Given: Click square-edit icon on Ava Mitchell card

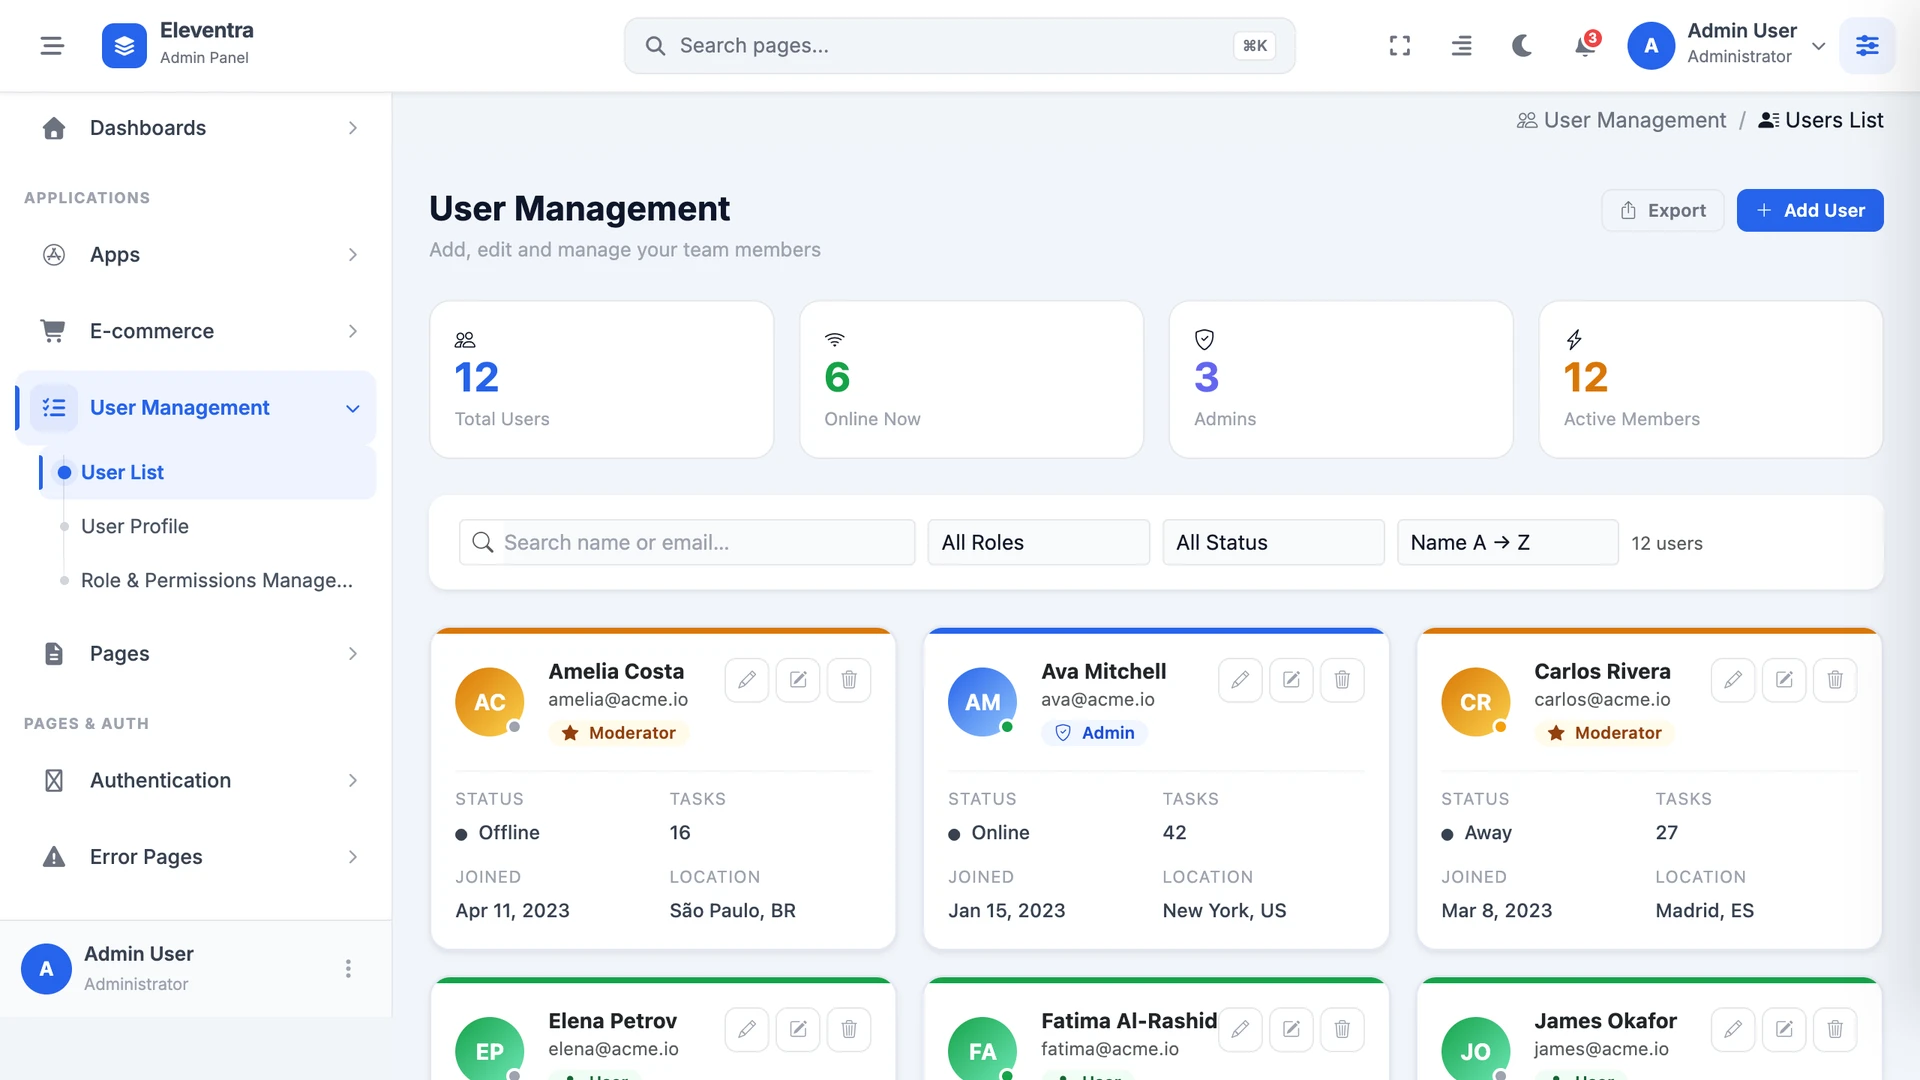Looking at the screenshot, I should pyautogui.click(x=1291, y=680).
